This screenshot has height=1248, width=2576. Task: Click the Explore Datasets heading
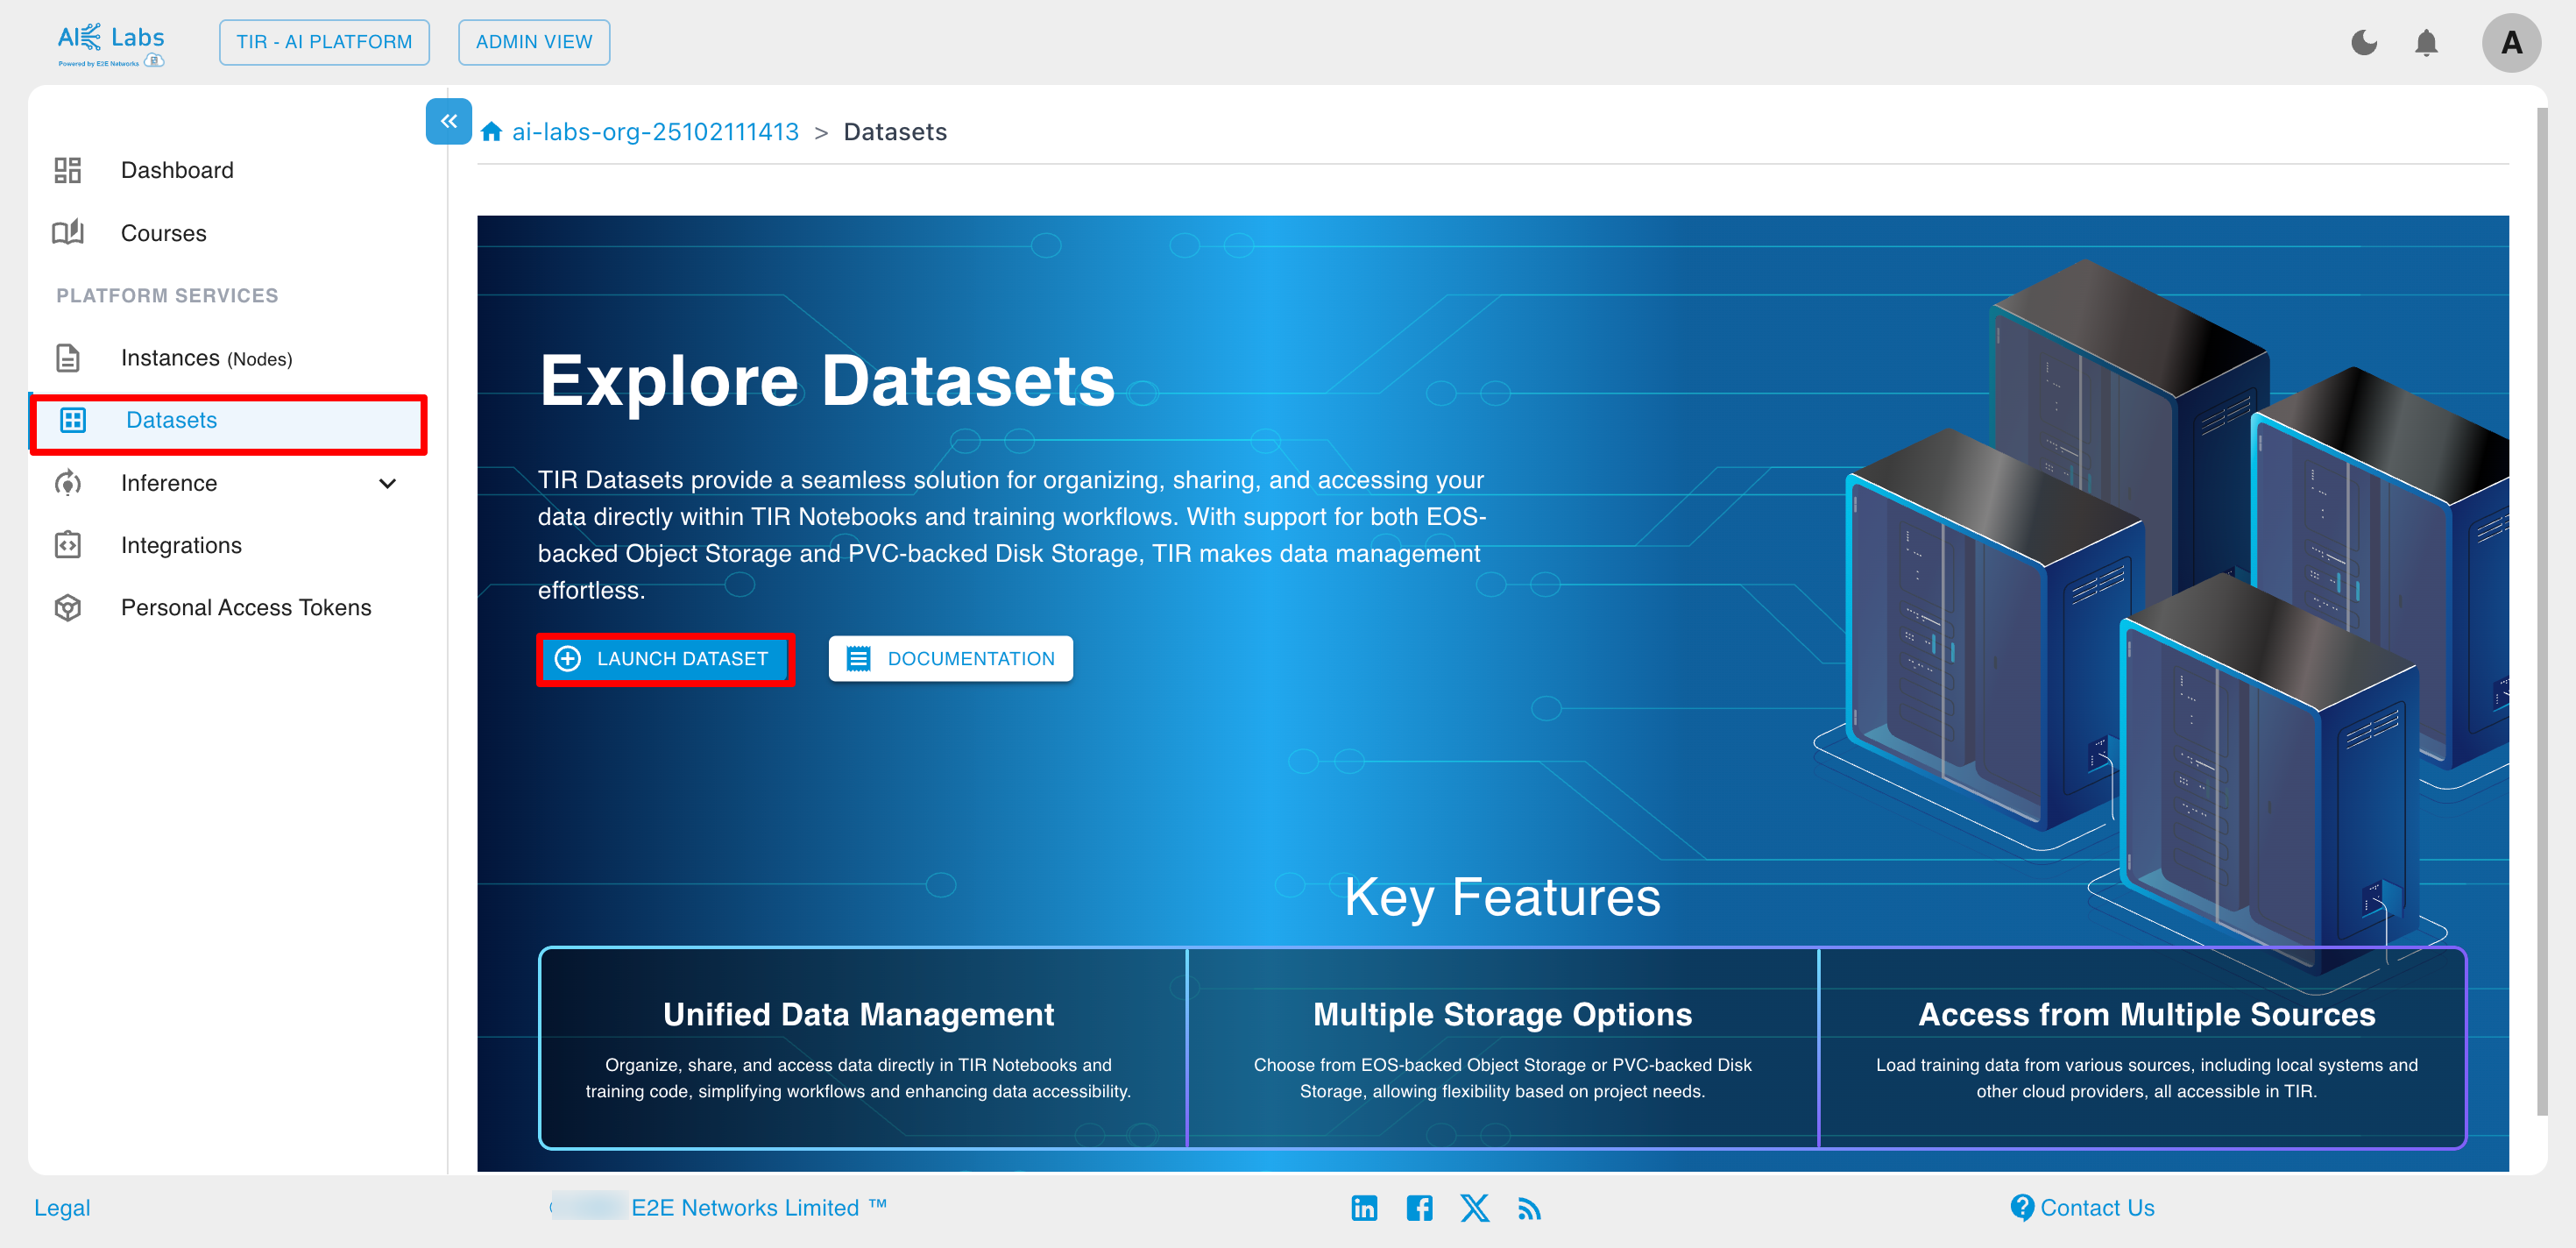[x=827, y=381]
